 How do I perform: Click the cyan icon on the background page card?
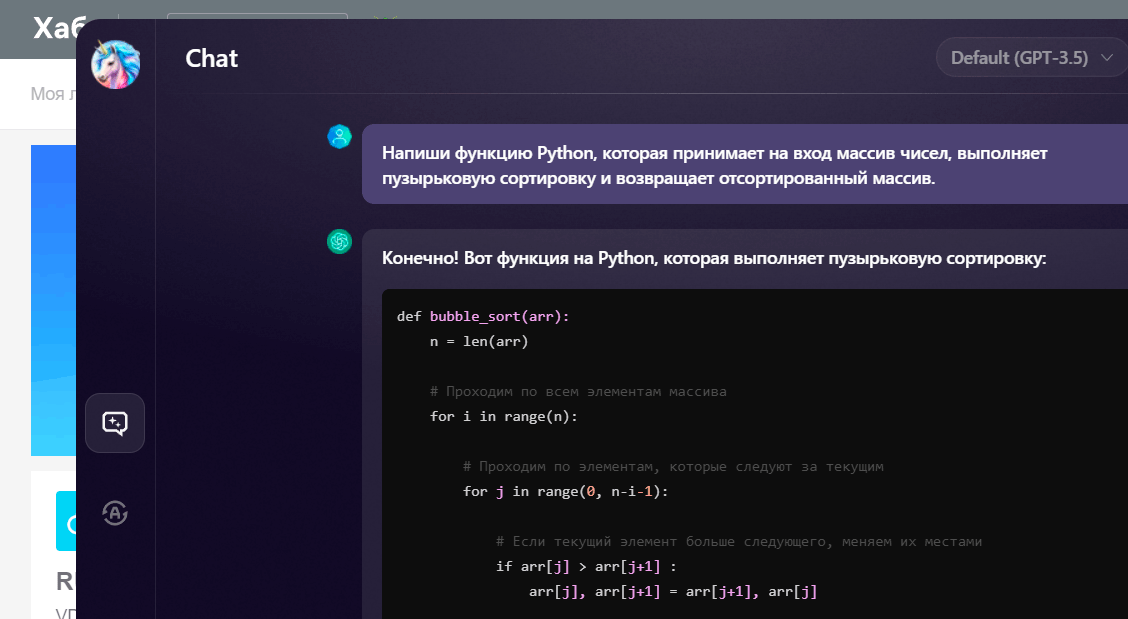coord(66,521)
